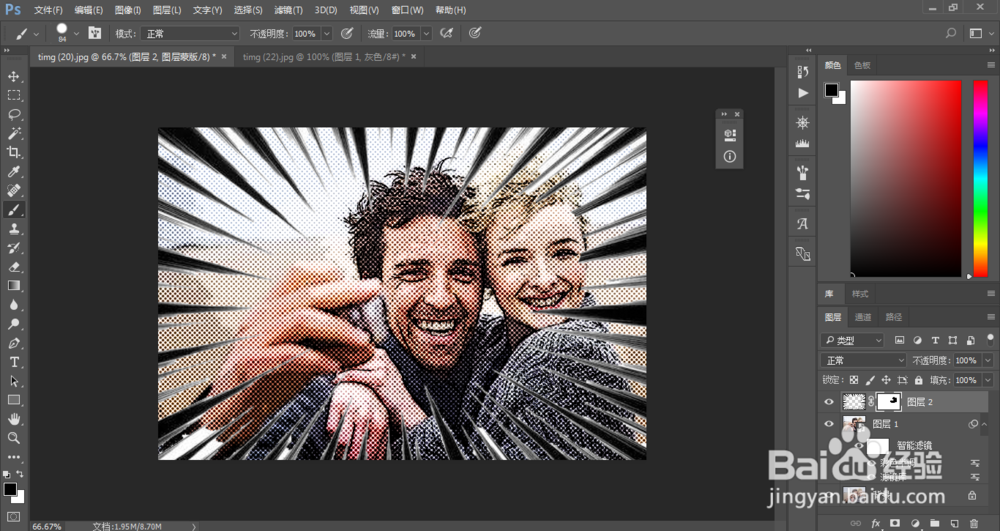1000x531 pixels.
Task: Toggle visibility of 智能滤镜
Action: click(859, 446)
